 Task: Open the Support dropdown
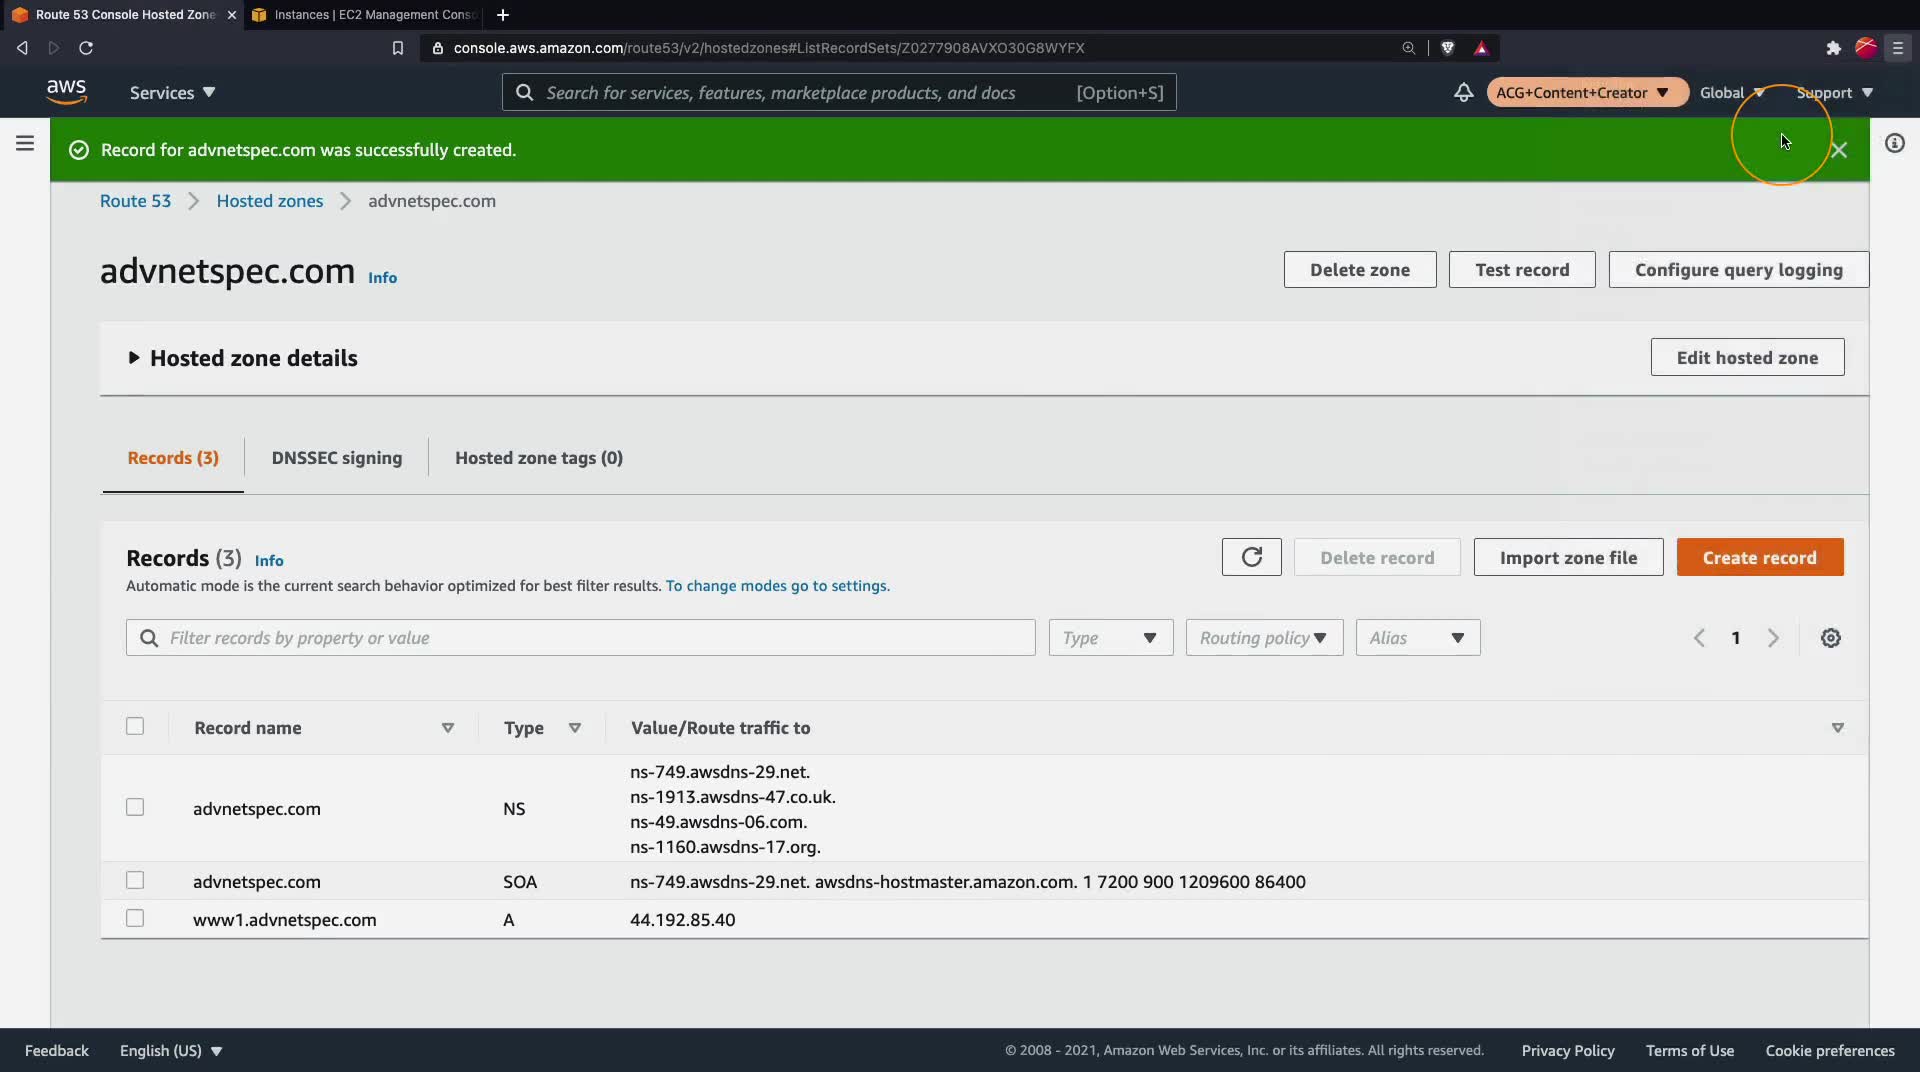[x=1834, y=92]
